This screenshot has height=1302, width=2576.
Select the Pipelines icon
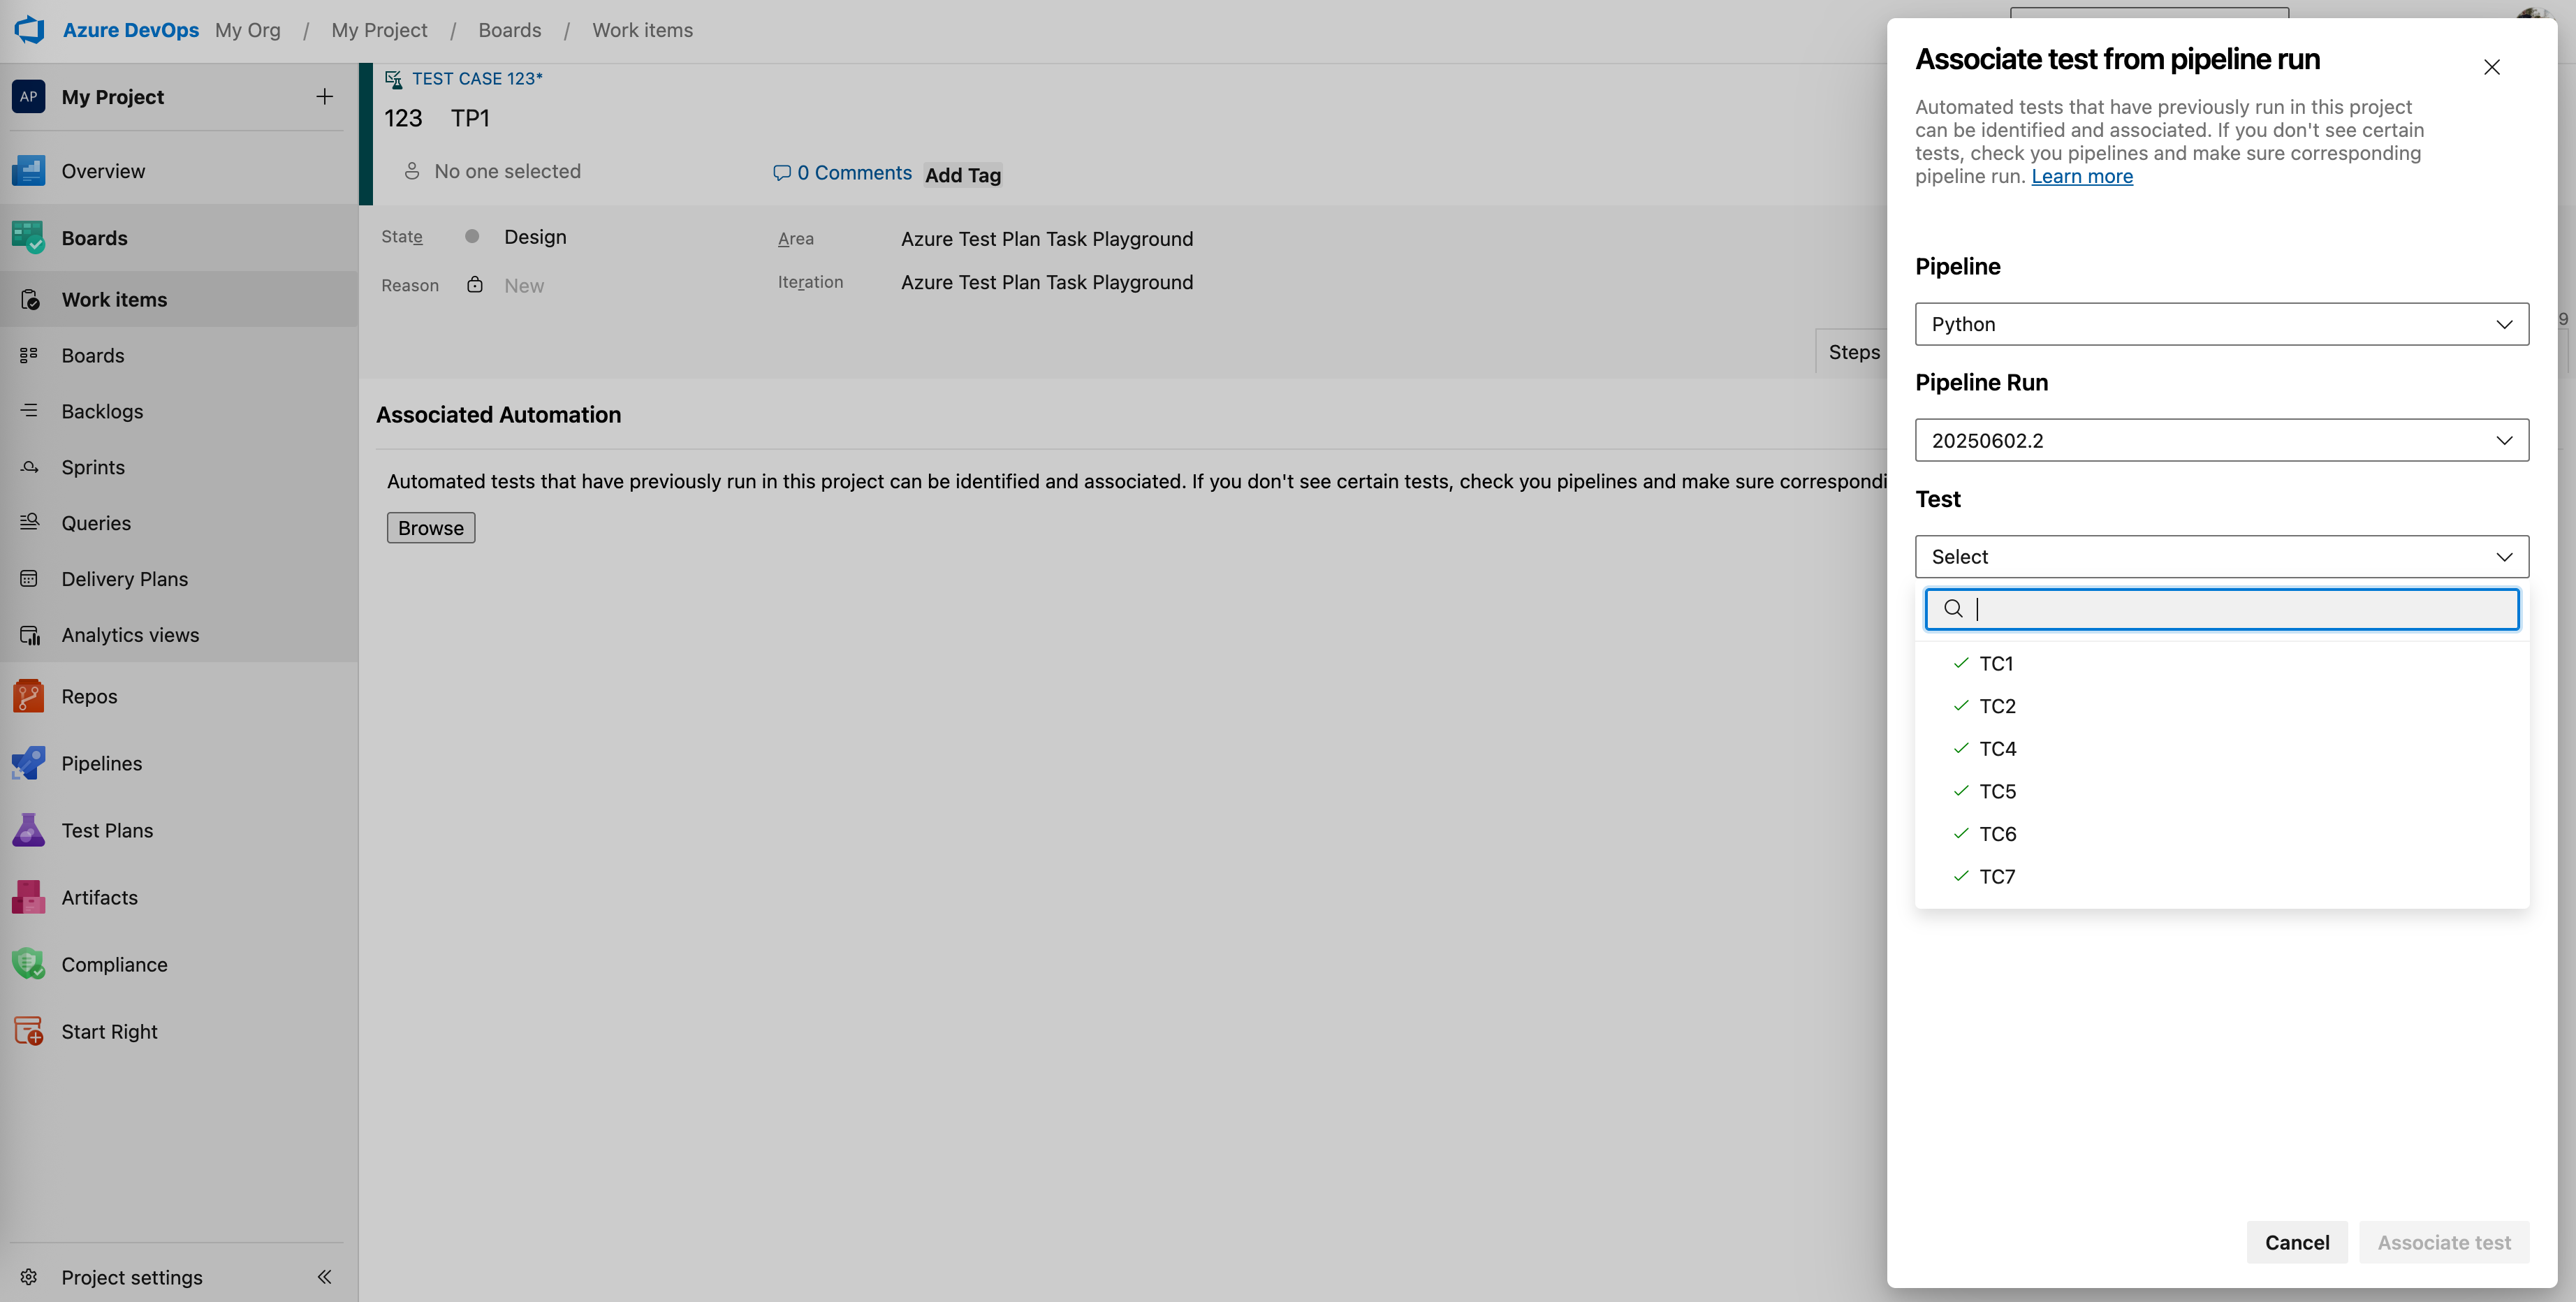27,762
